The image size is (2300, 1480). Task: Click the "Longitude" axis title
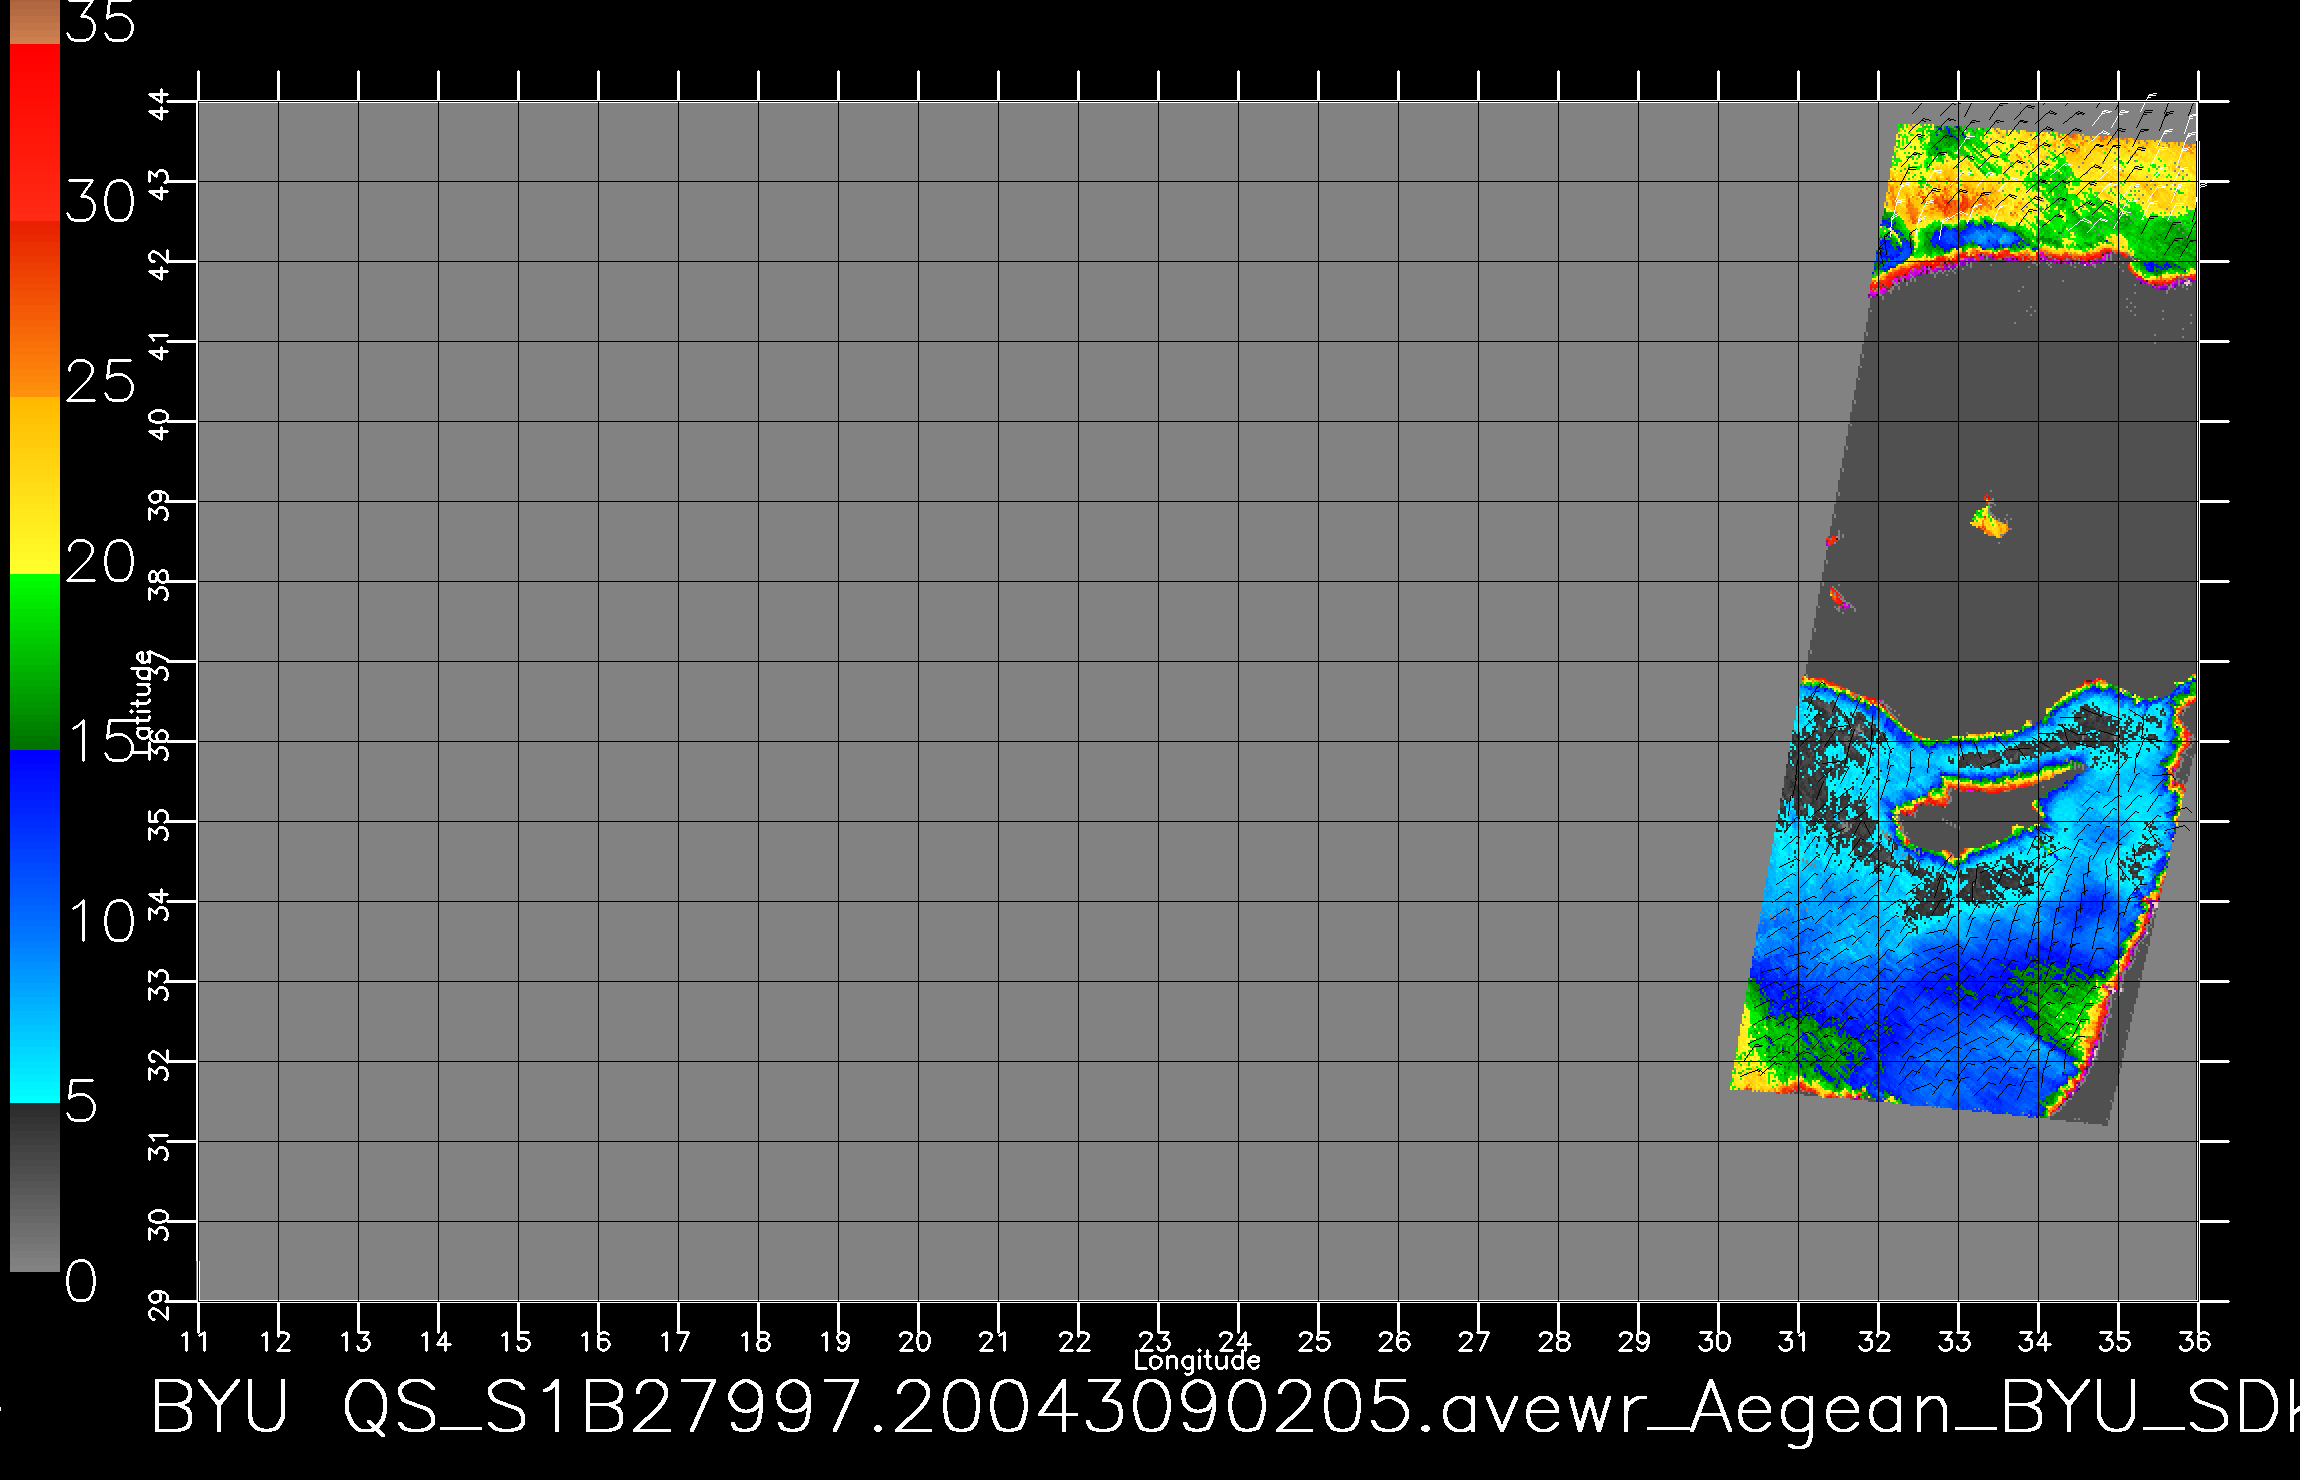(x=1197, y=1360)
